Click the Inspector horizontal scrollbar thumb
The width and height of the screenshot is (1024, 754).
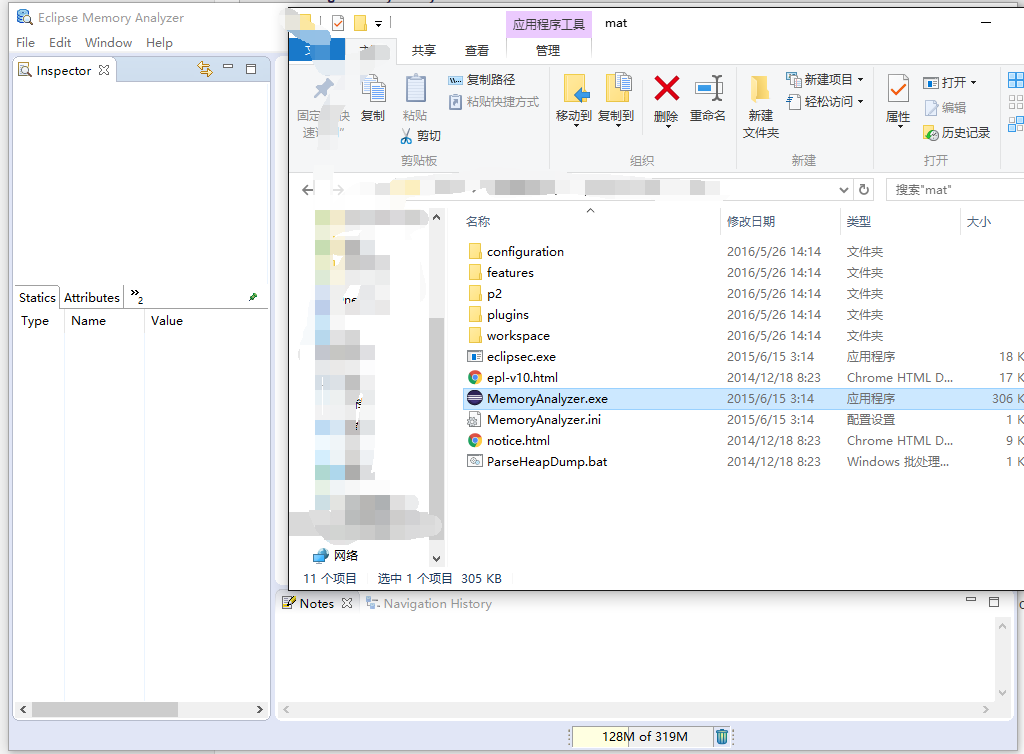(104, 710)
